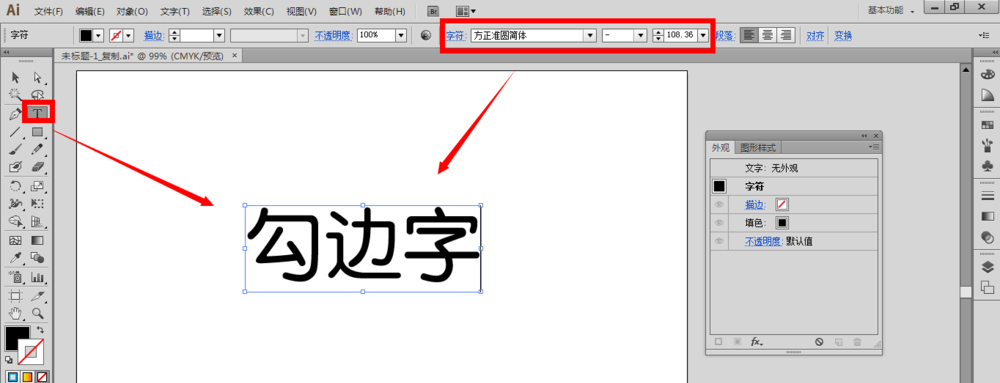Select the Eyedropper tool
The image size is (1000, 383).
click(x=16, y=258)
